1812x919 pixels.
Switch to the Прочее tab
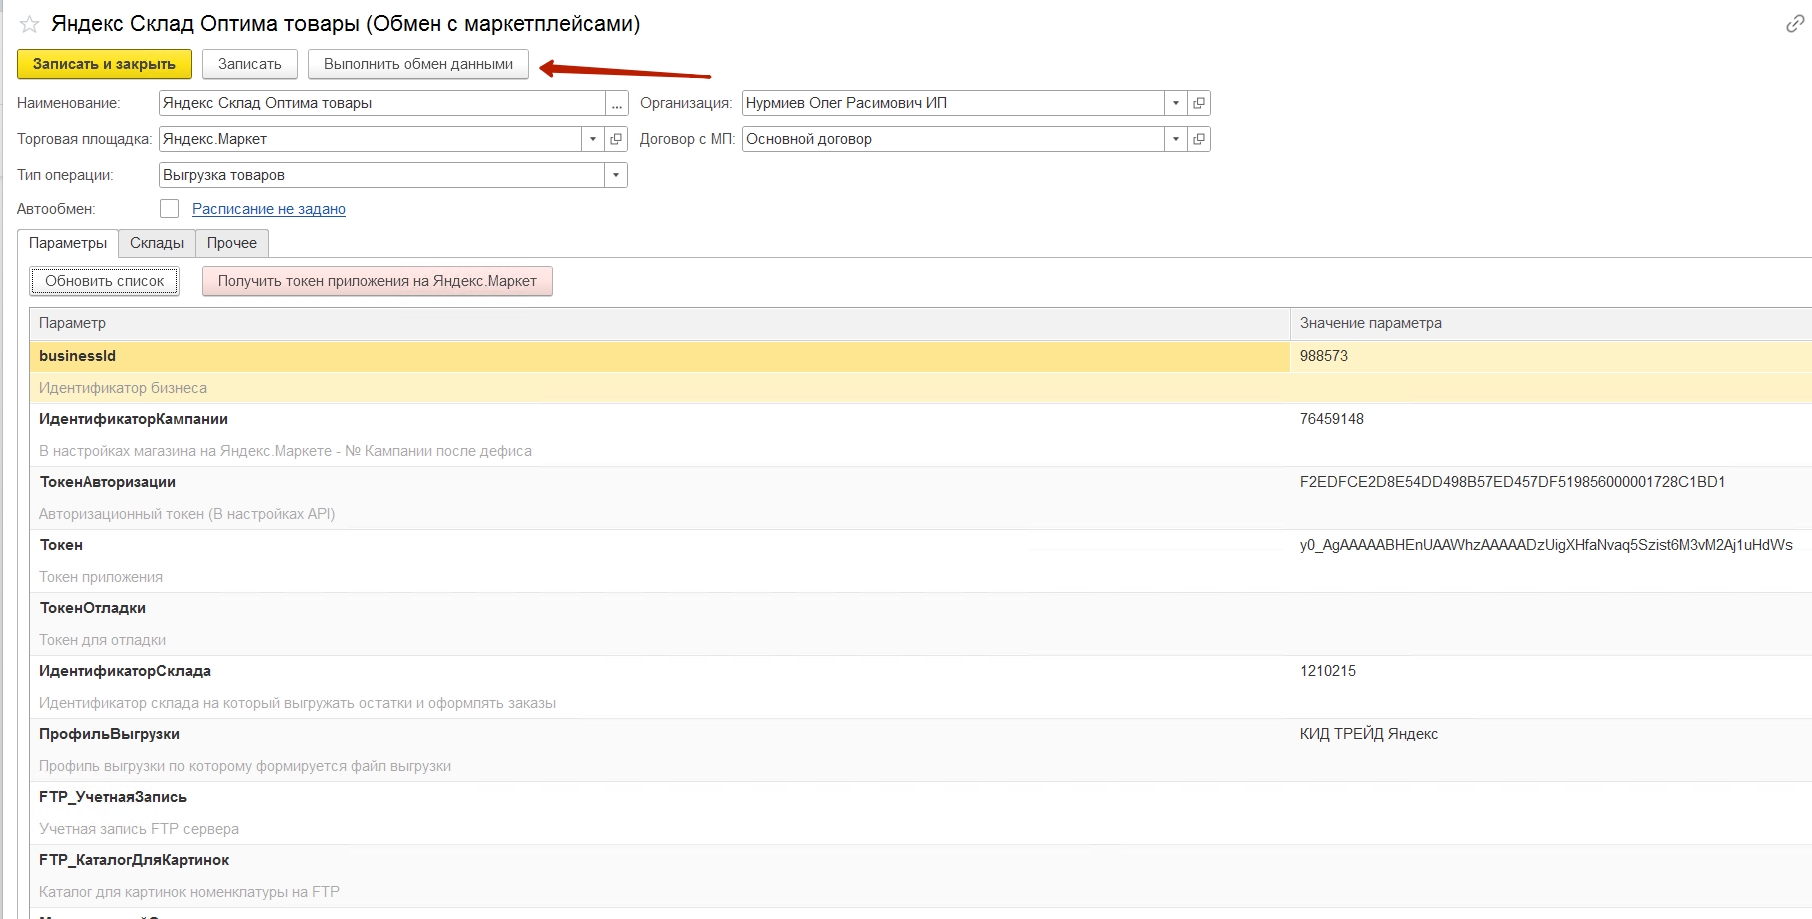[x=232, y=243]
